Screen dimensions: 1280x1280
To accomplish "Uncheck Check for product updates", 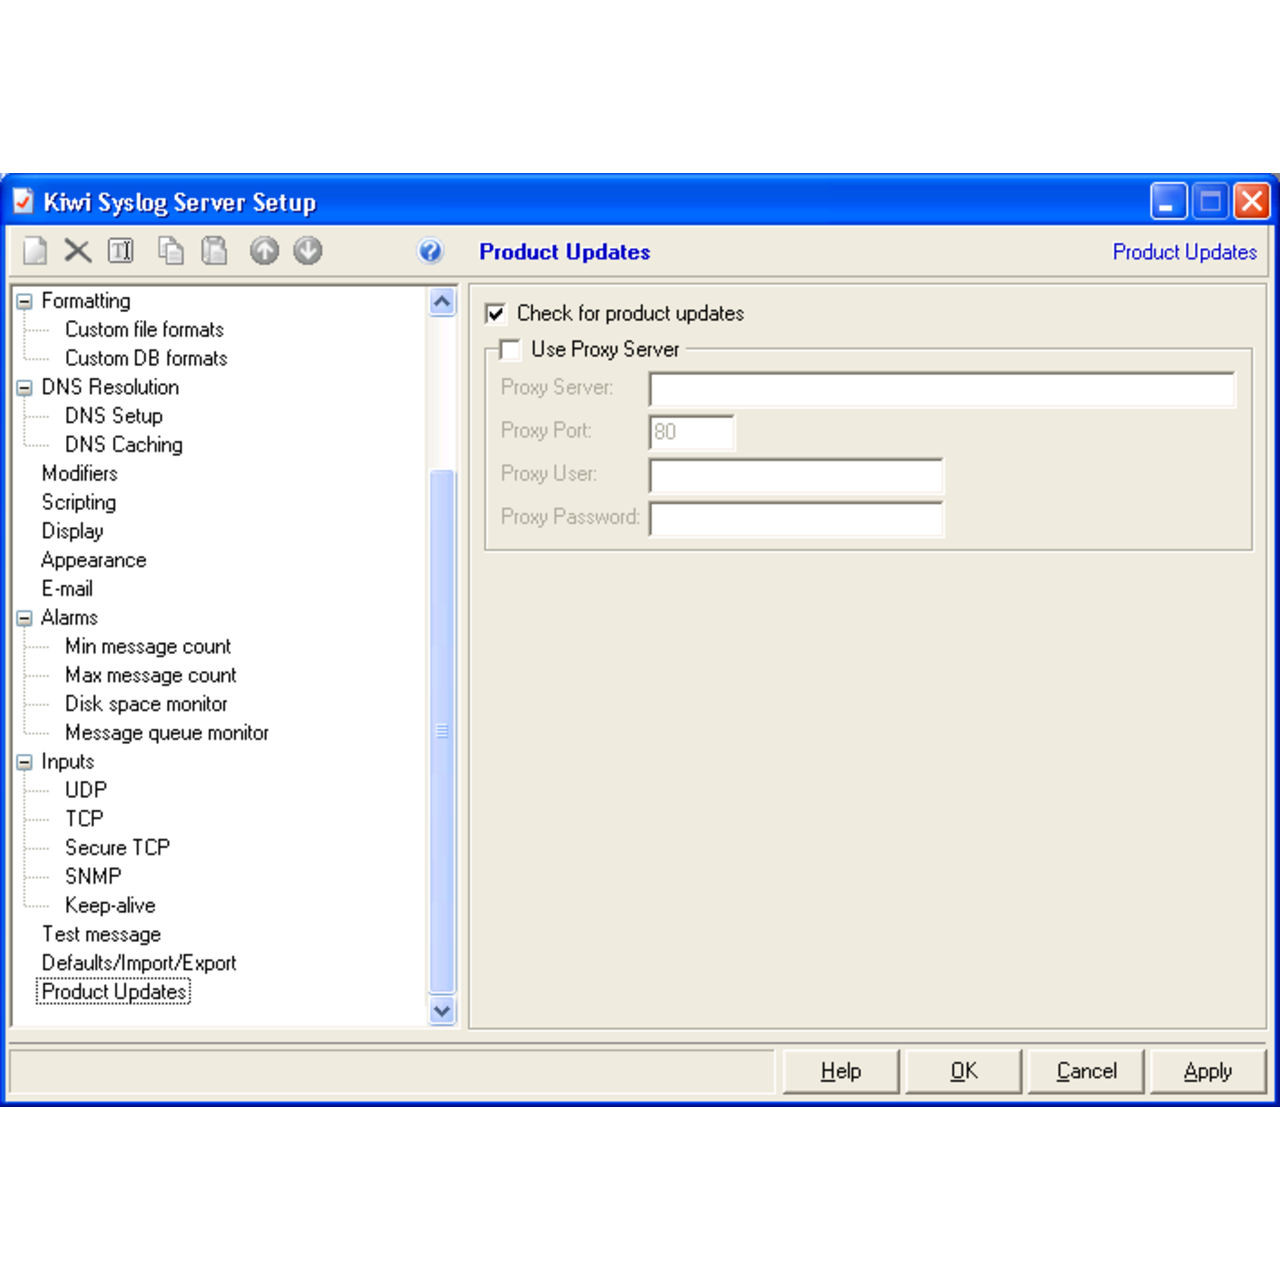I will [x=496, y=314].
